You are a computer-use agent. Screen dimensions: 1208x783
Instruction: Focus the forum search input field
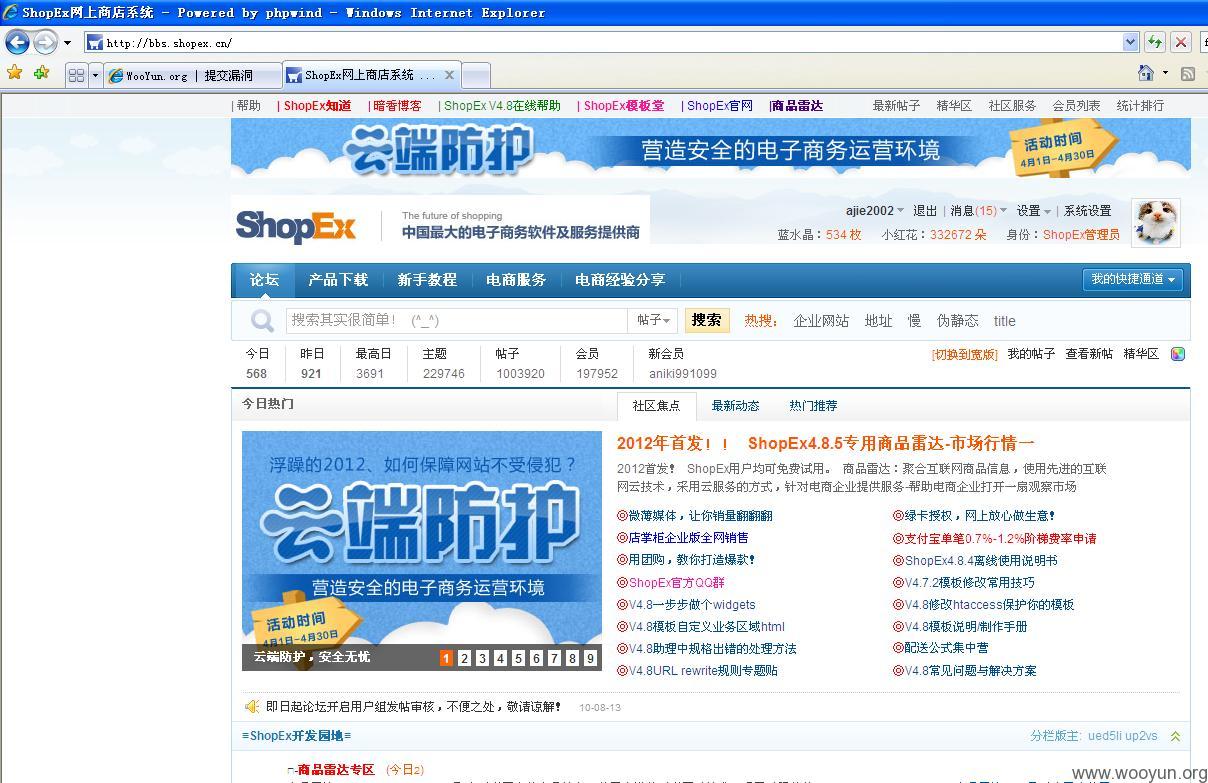point(457,320)
